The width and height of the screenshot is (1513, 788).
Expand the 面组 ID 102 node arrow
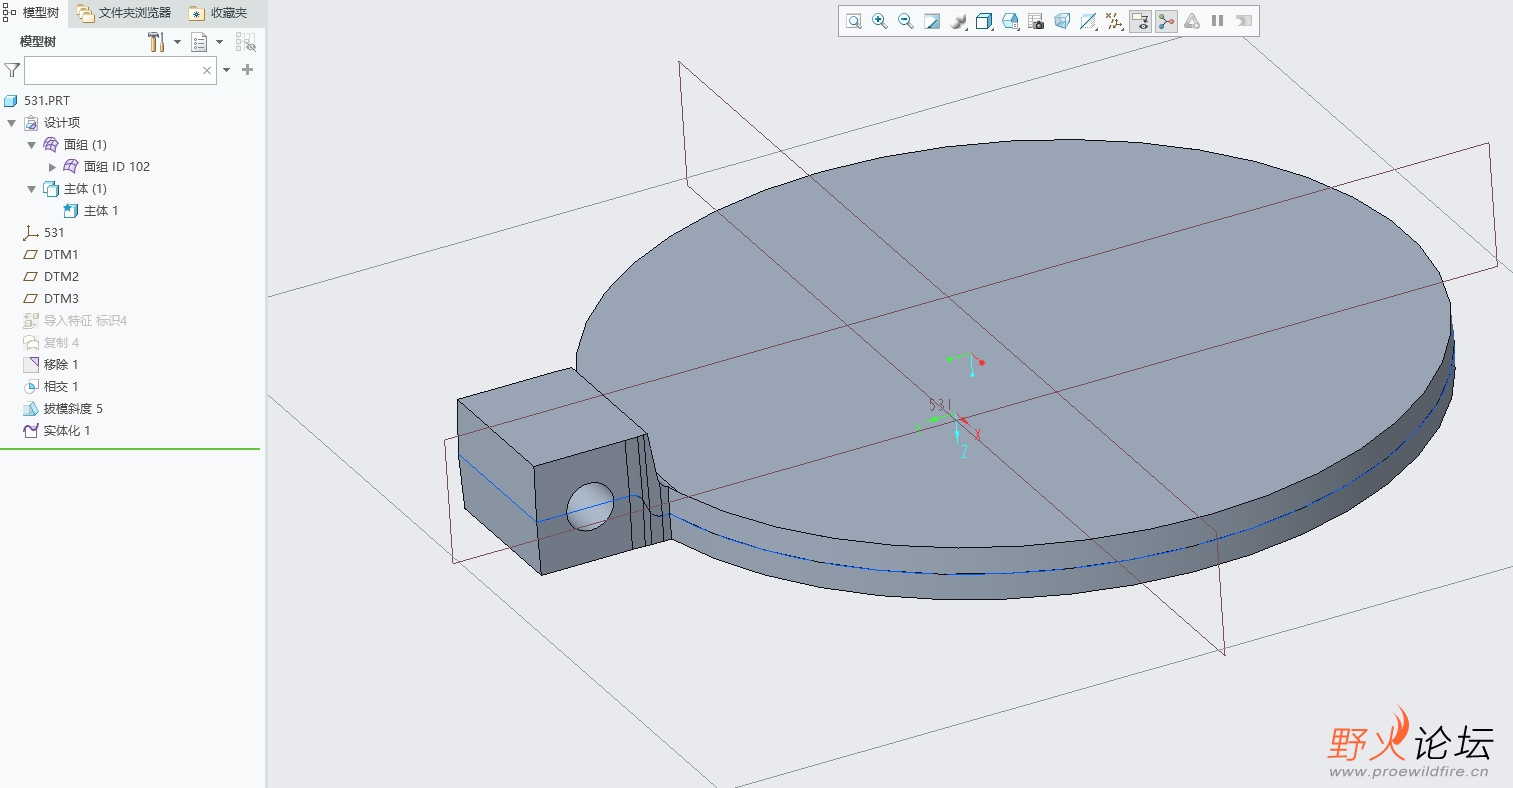point(53,167)
